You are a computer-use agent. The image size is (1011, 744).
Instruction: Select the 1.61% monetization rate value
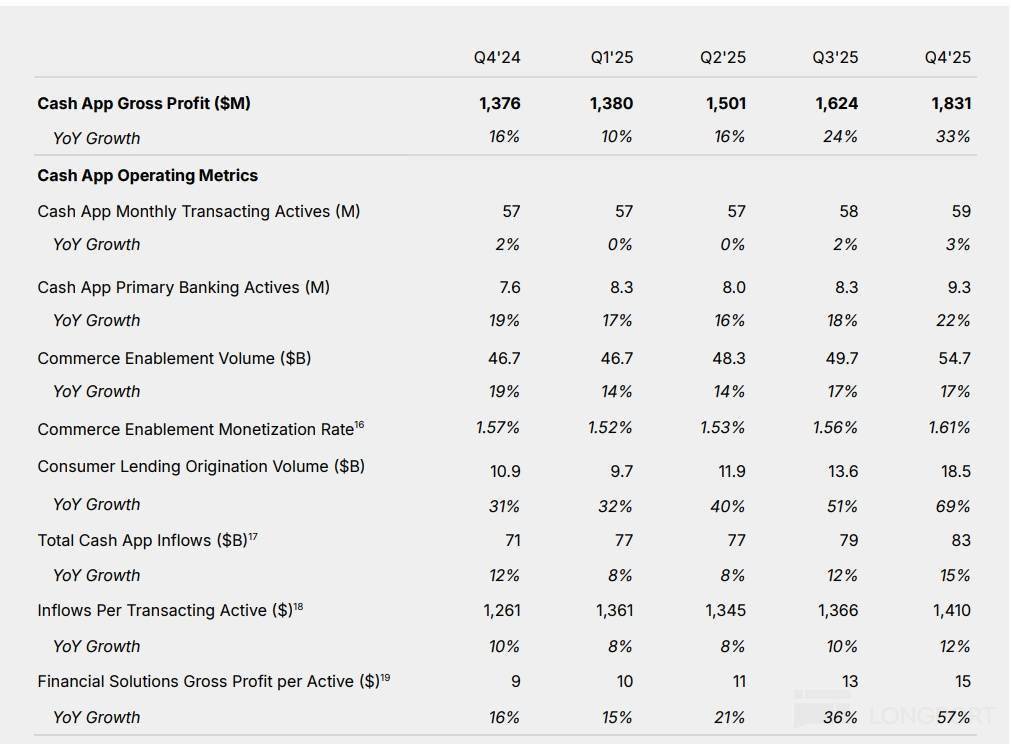click(949, 428)
